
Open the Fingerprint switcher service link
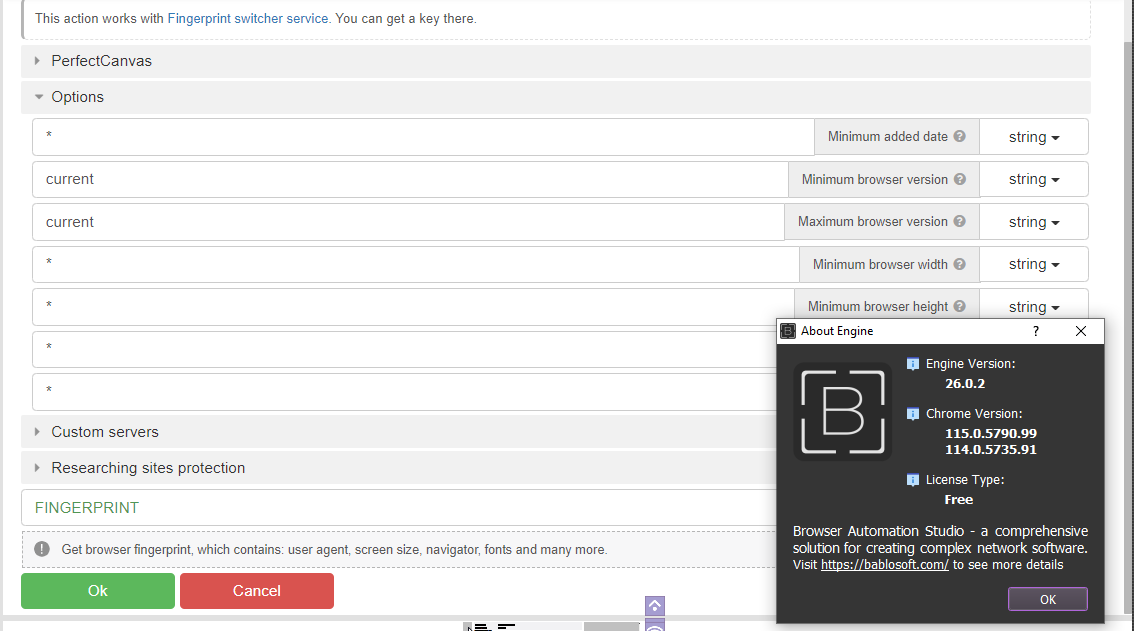pyautogui.click(x=247, y=18)
